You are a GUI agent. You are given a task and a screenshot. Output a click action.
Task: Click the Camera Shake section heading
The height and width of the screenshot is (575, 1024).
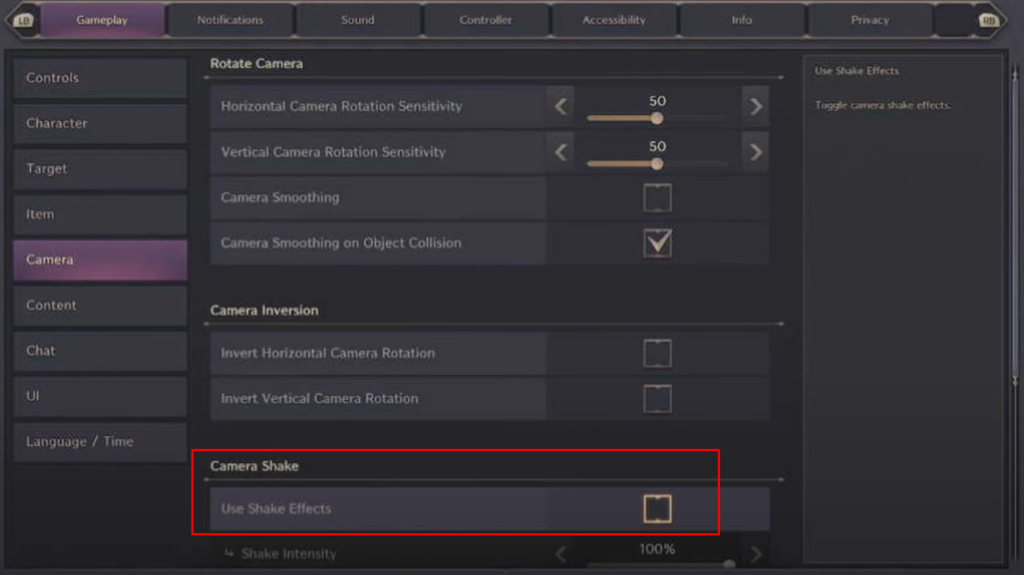click(254, 466)
